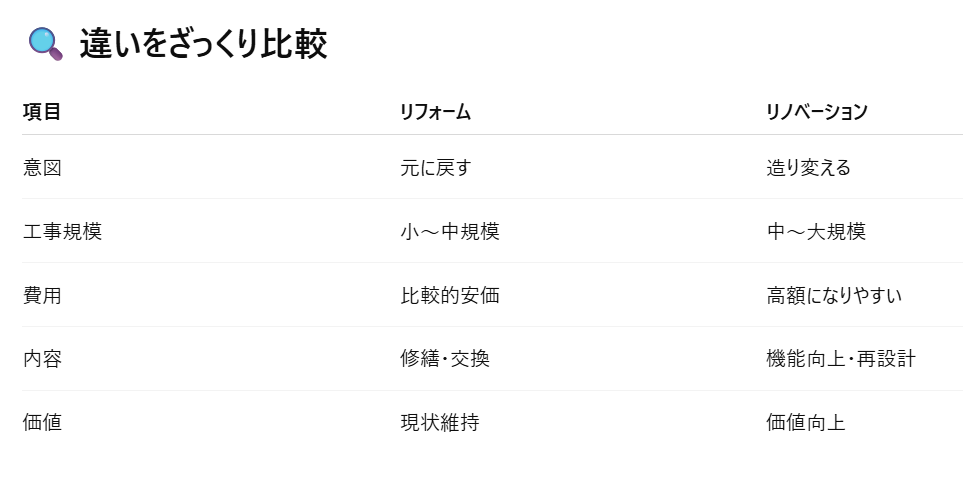
Task: Click the 中～大規模 cell
Action: 816,231
